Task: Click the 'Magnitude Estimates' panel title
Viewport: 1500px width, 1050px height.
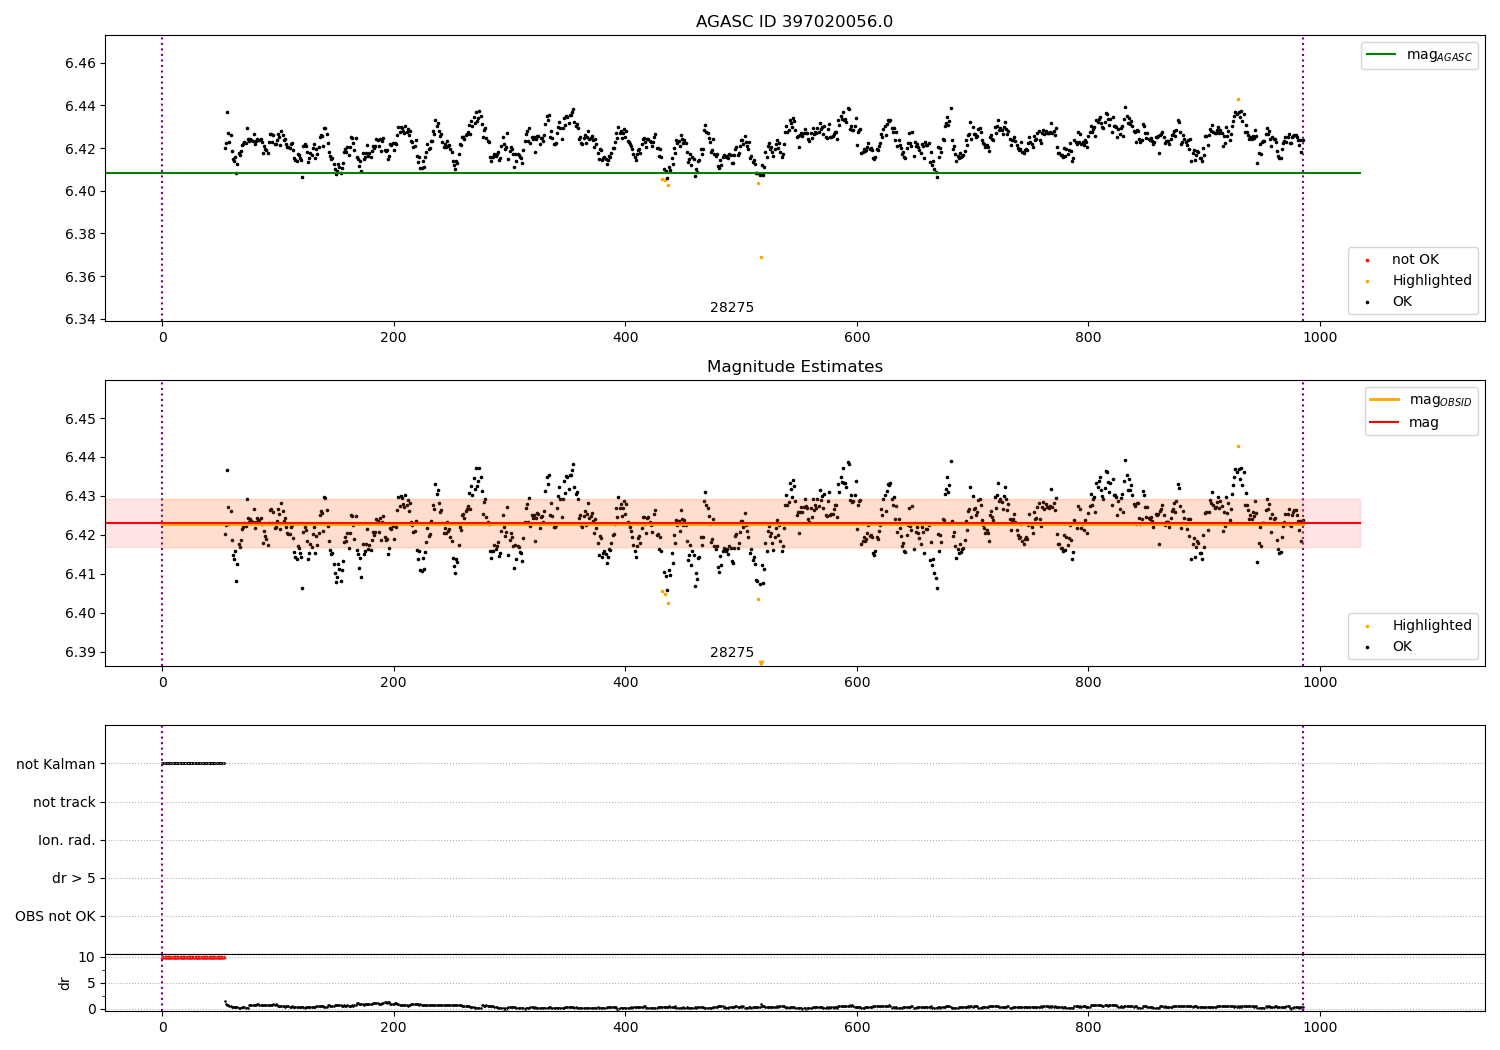Action: pos(794,367)
